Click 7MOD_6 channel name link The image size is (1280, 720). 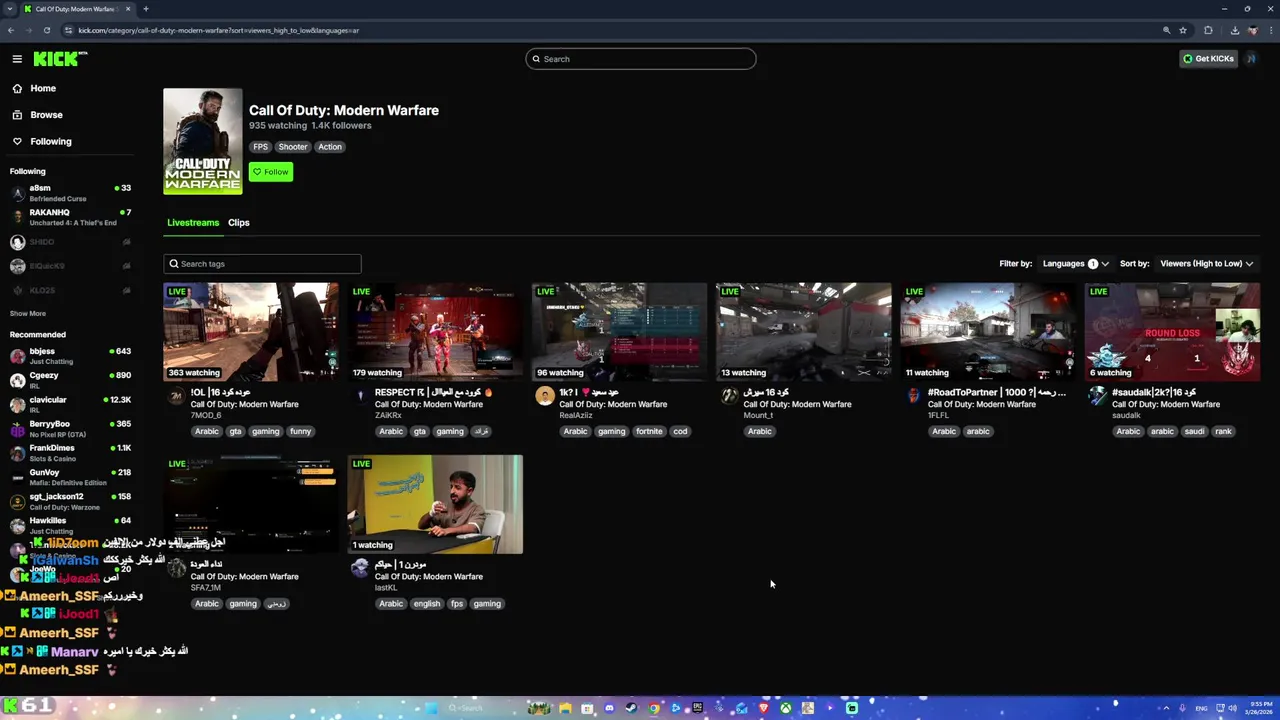point(206,415)
